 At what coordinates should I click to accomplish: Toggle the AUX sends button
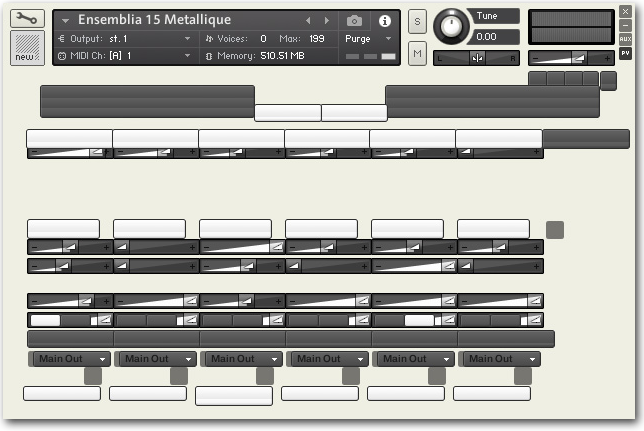(625, 39)
